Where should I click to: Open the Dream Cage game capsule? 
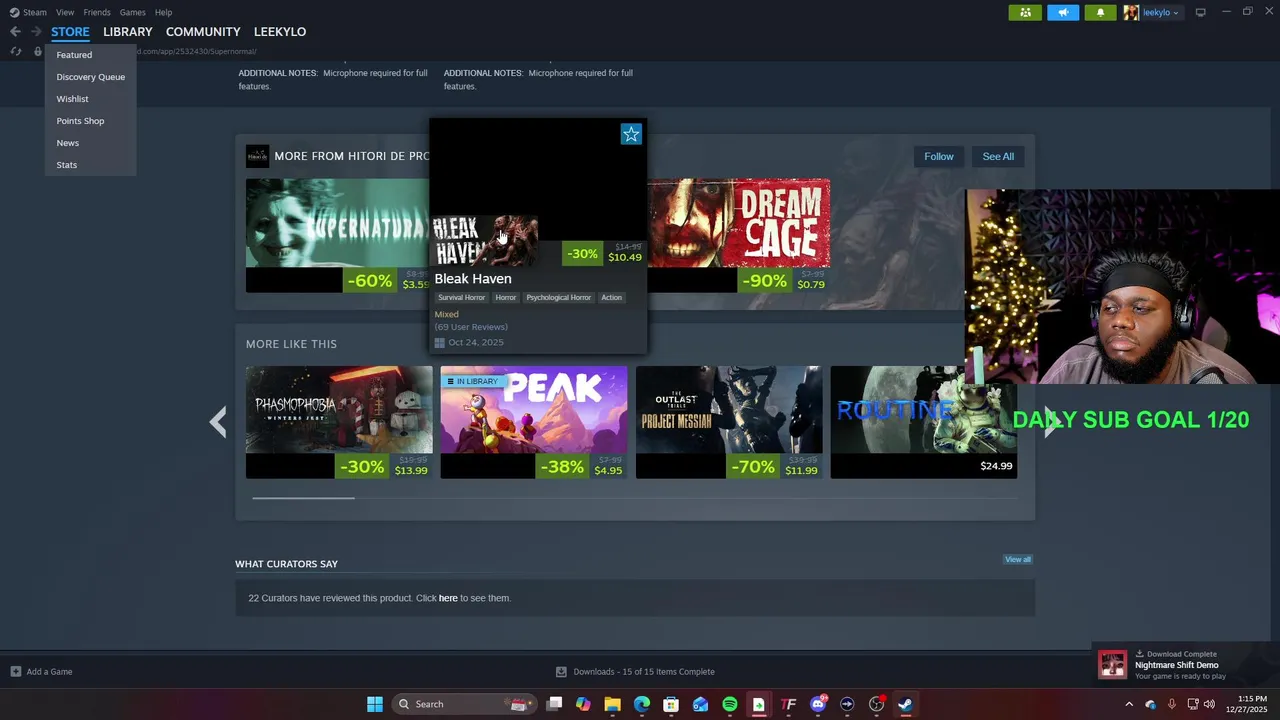(x=739, y=235)
